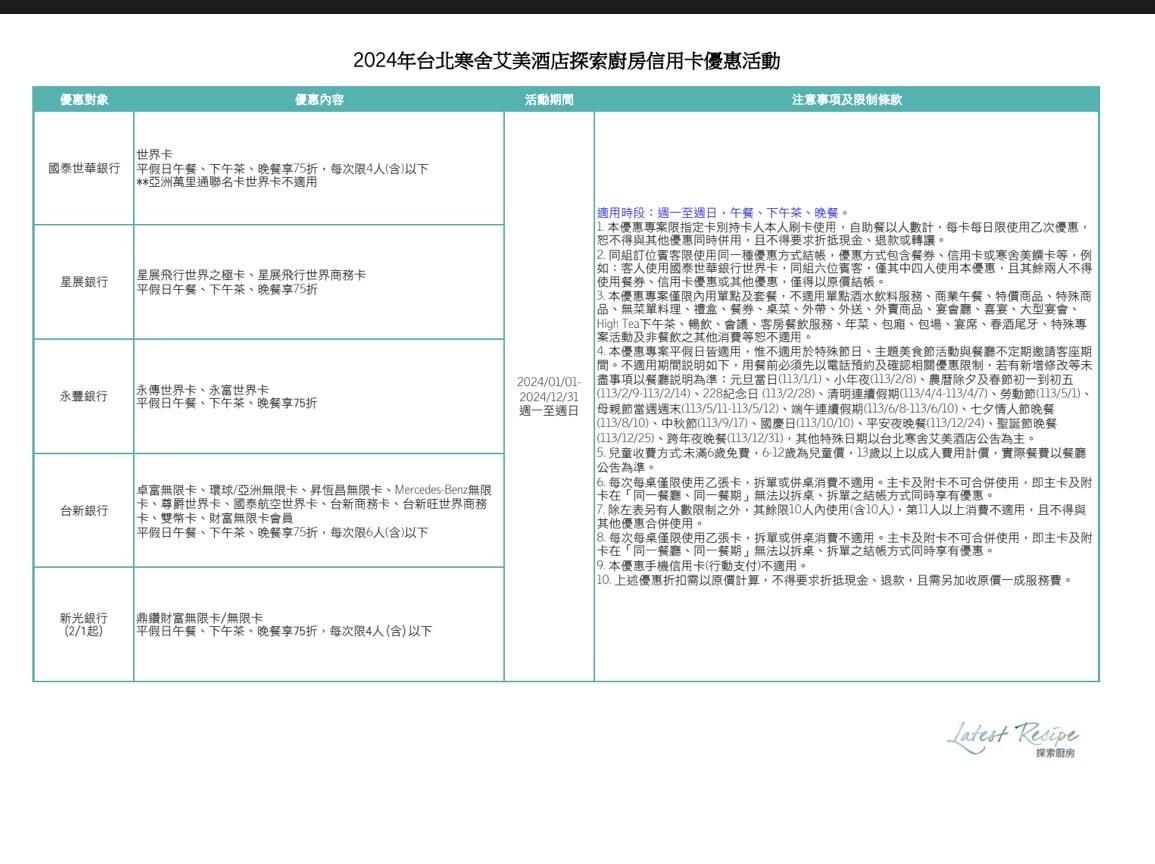Select the 國泰世華銀行 cell
This screenshot has height=864, width=1155.
tap(84, 168)
